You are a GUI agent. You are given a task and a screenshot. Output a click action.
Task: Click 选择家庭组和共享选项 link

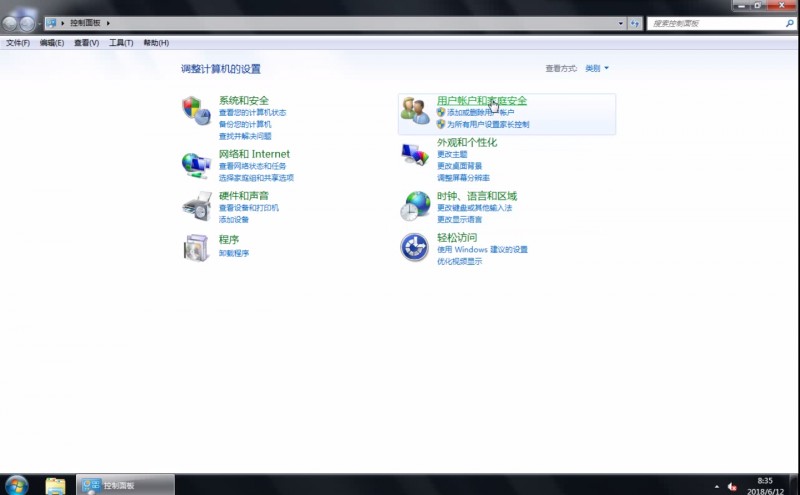[x=256, y=178]
